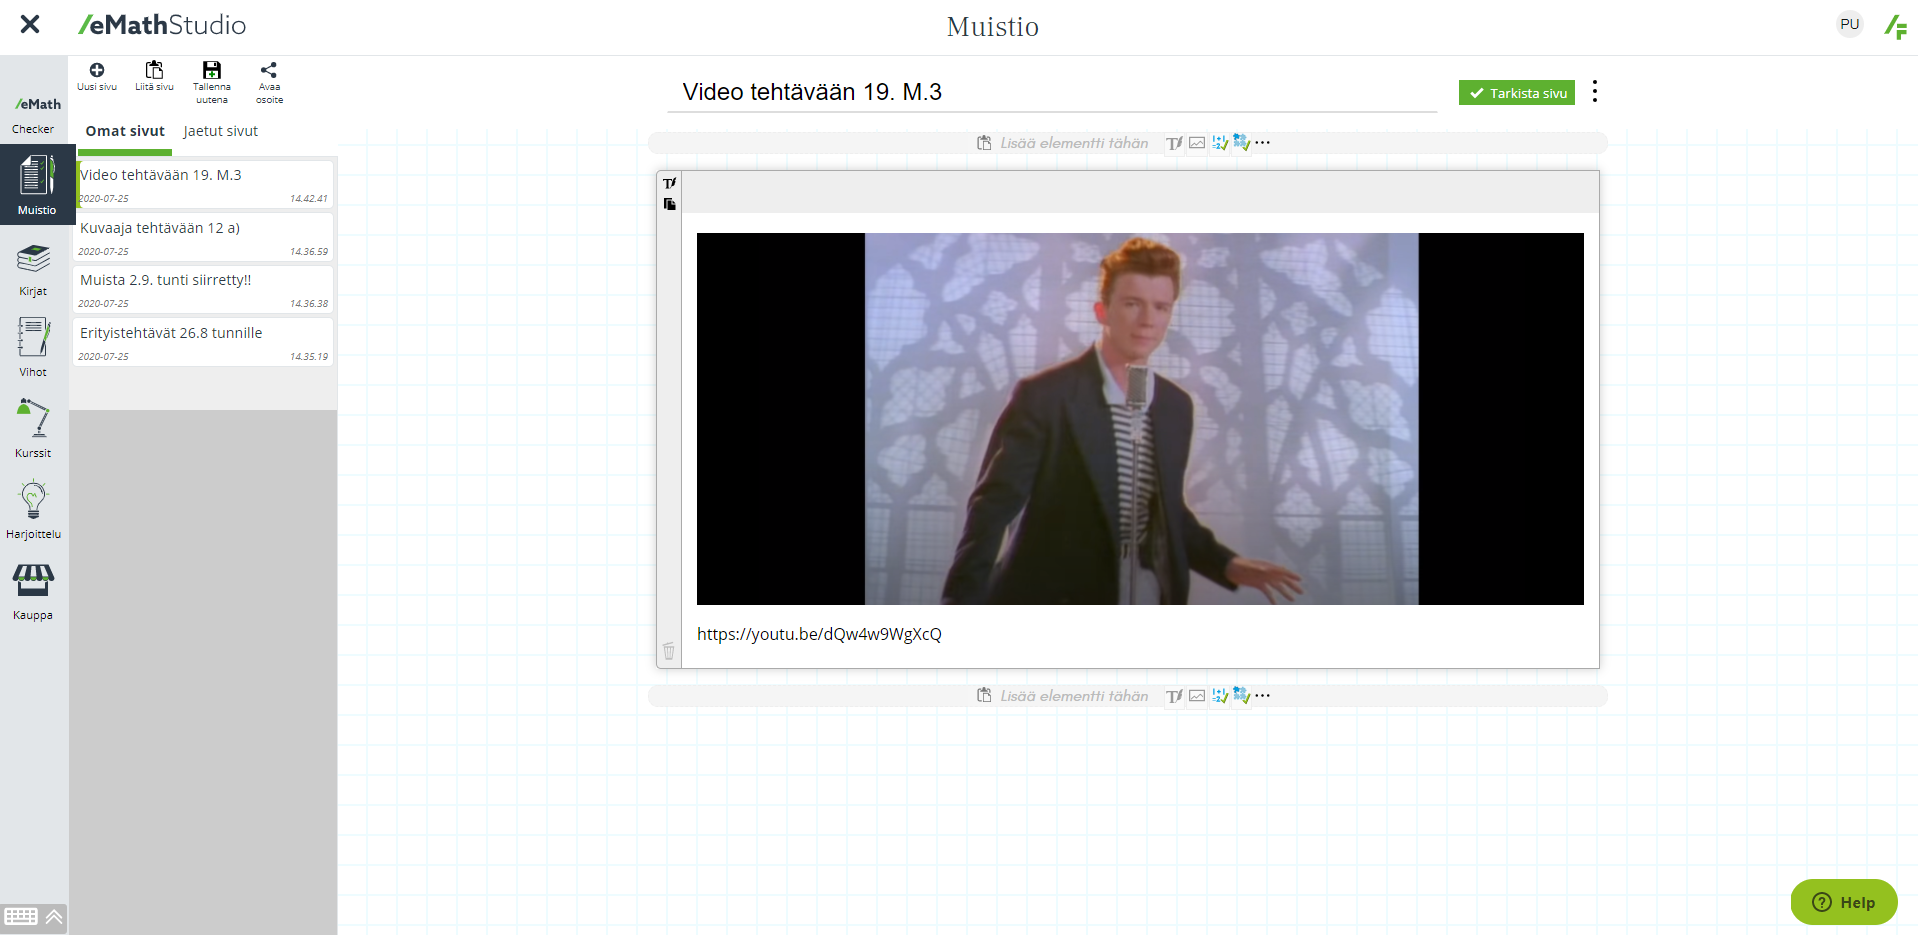Open Kurssit in the sidebar
Viewport: 1918px width, 935px height.
click(33, 429)
